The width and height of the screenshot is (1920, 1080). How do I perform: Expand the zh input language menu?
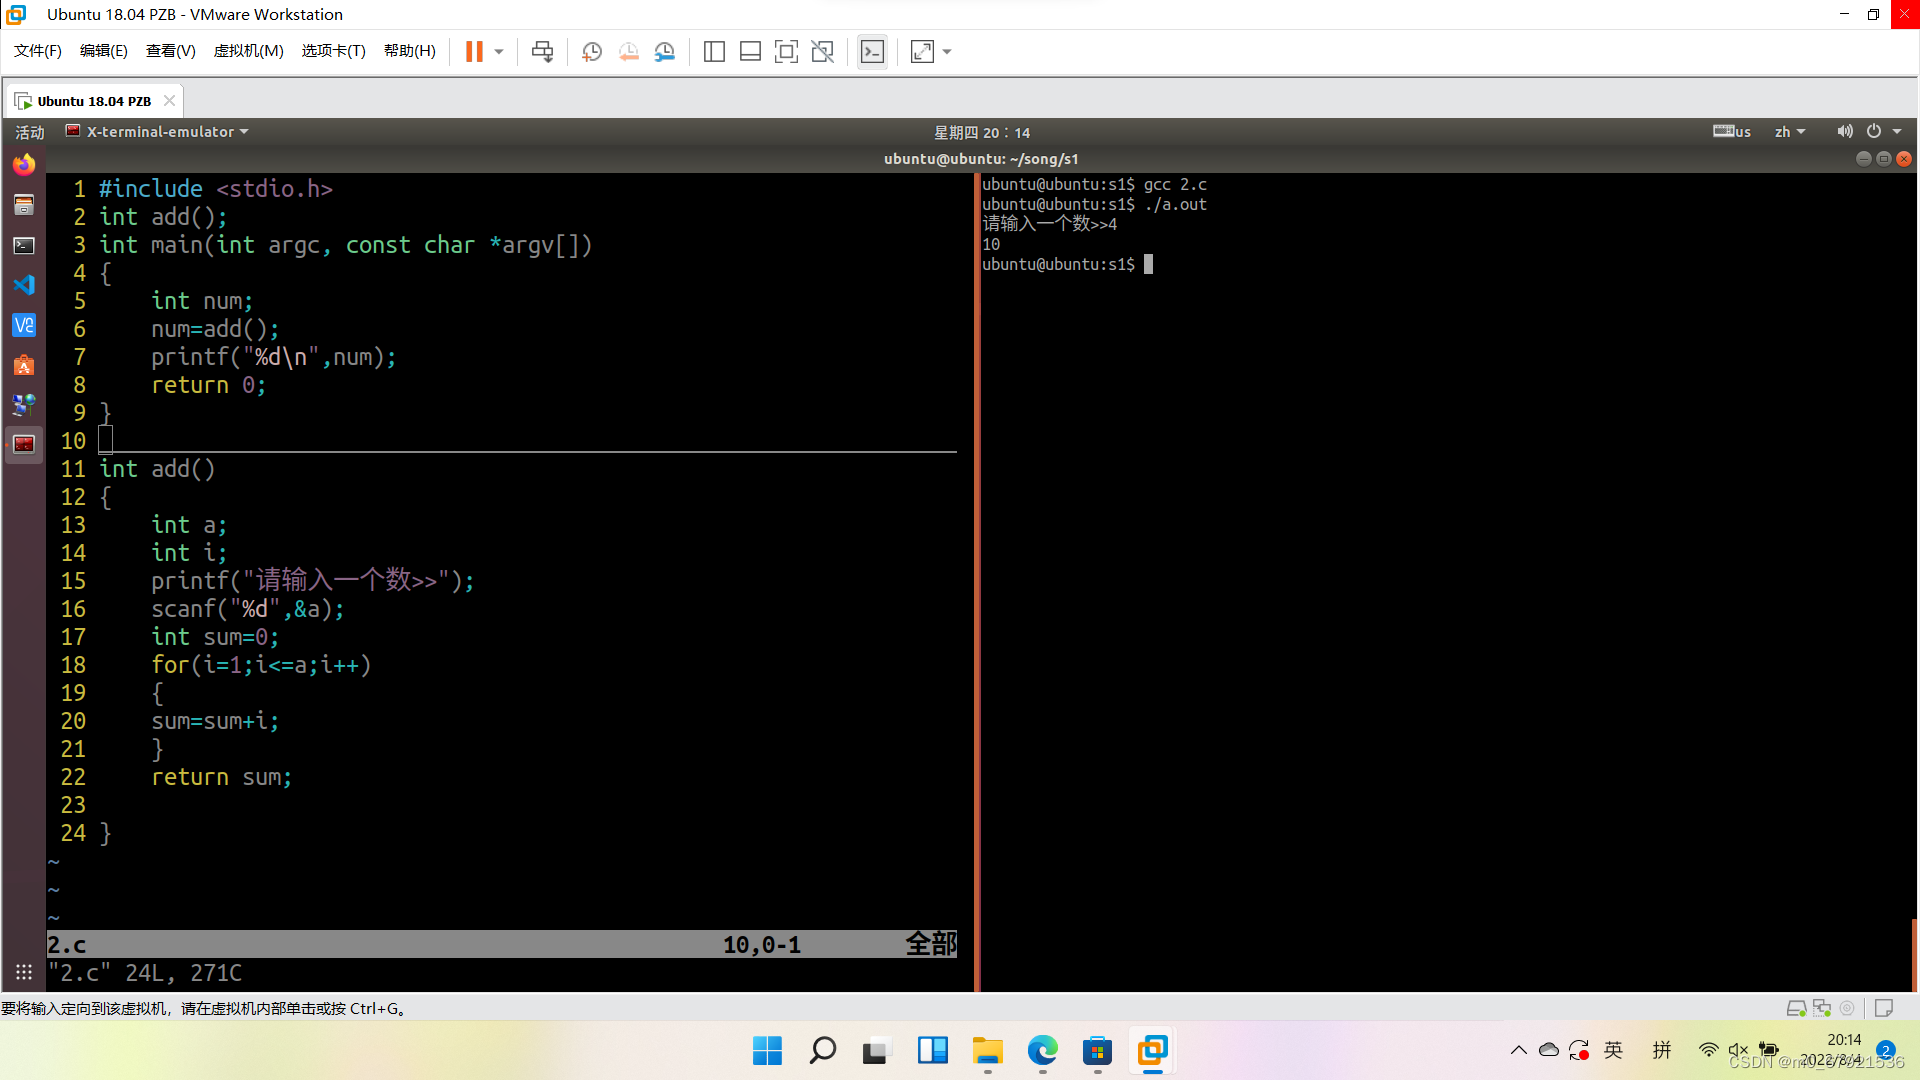(1789, 132)
